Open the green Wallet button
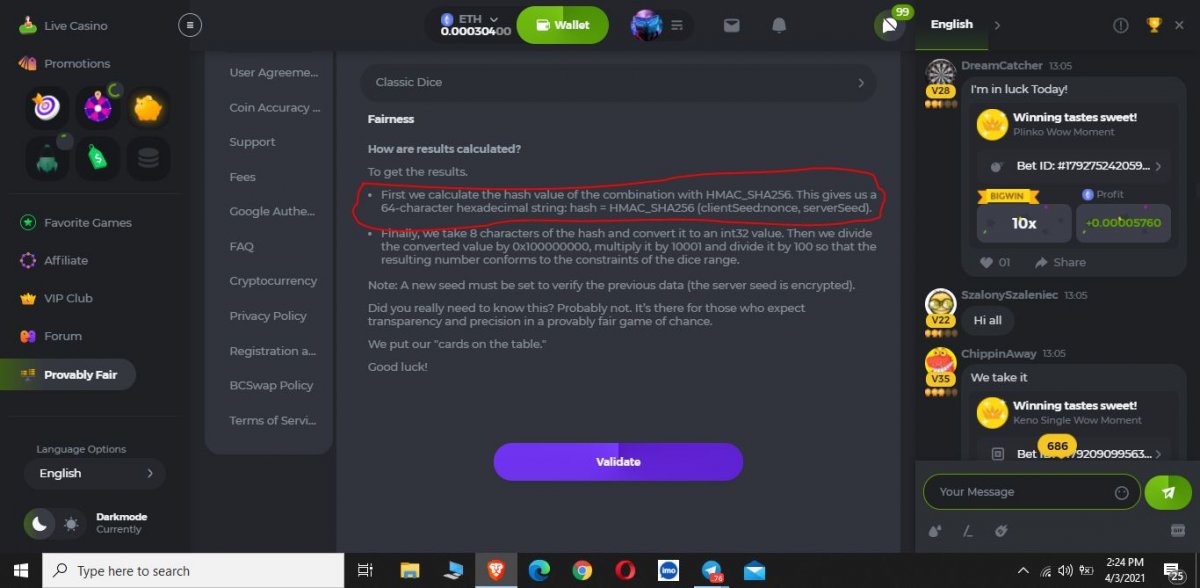The height and width of the screenshot is (588, 1200). coord(563,25)
